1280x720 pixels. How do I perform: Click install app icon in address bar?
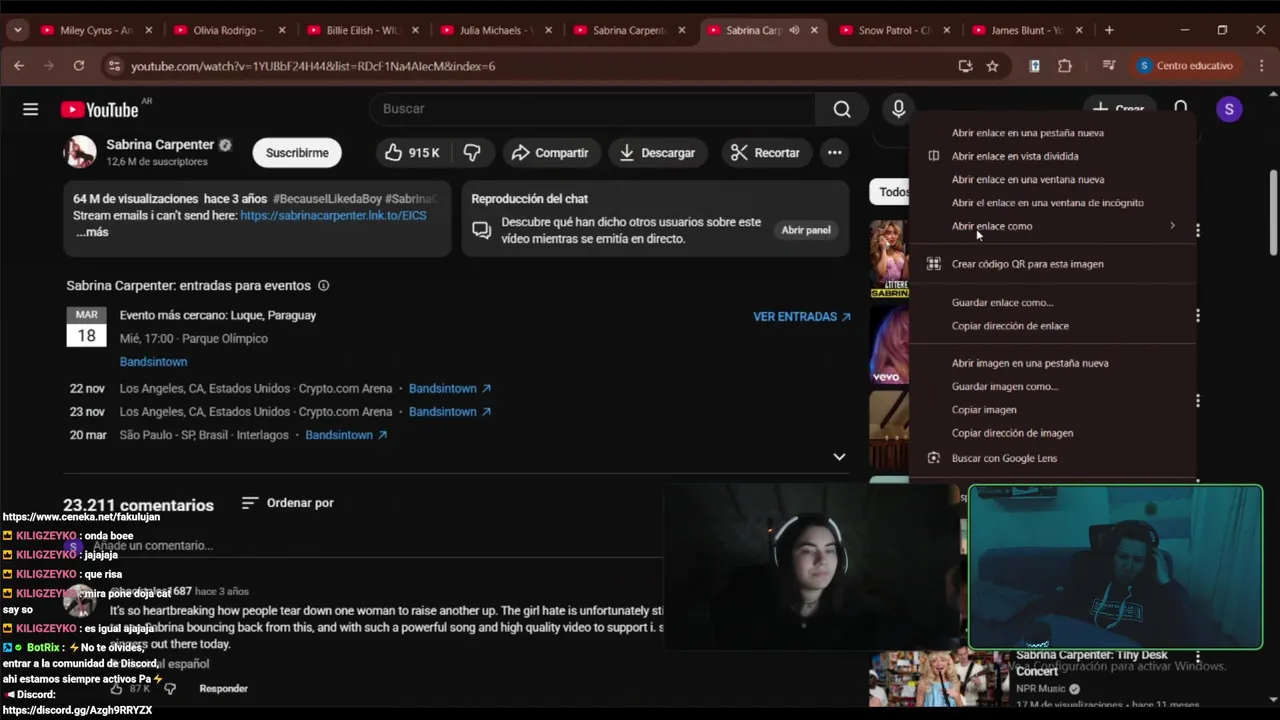(x=965, y=66)
